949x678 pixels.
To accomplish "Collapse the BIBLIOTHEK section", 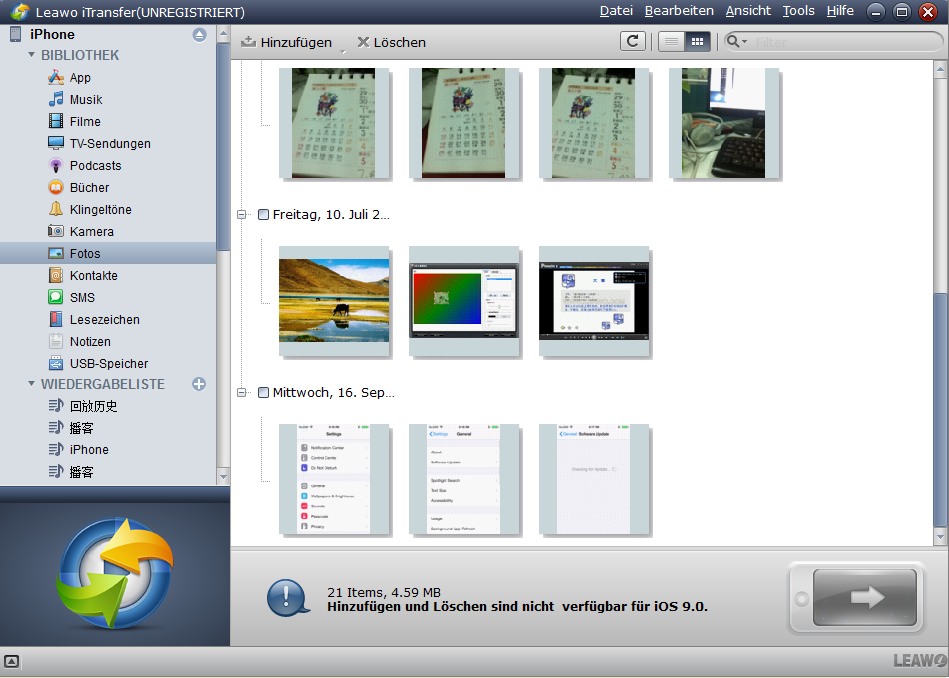I will [32, 55].
